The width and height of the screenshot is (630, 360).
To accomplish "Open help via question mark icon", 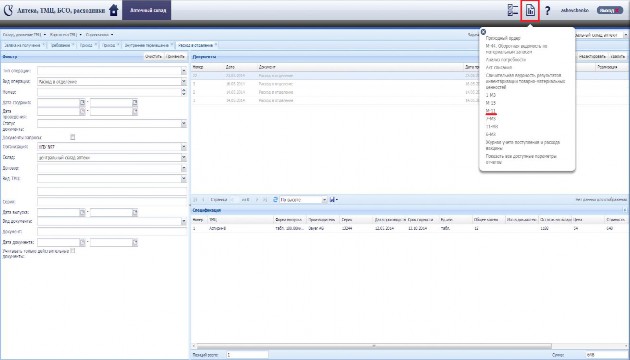I will click(x=548, y=11).
